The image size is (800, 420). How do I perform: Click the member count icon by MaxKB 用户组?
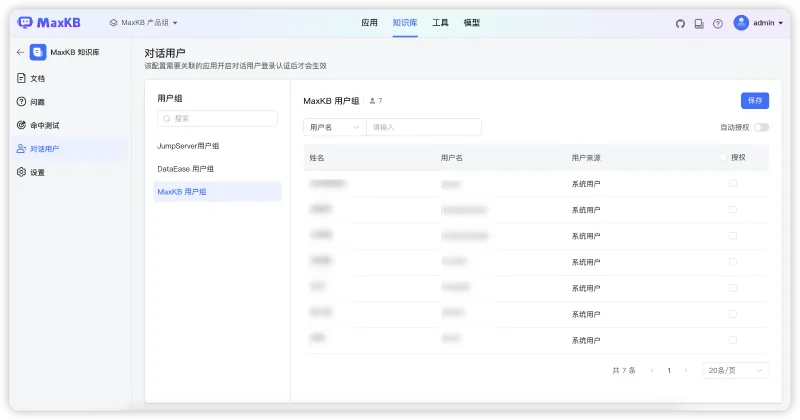[x=372, y=101]
